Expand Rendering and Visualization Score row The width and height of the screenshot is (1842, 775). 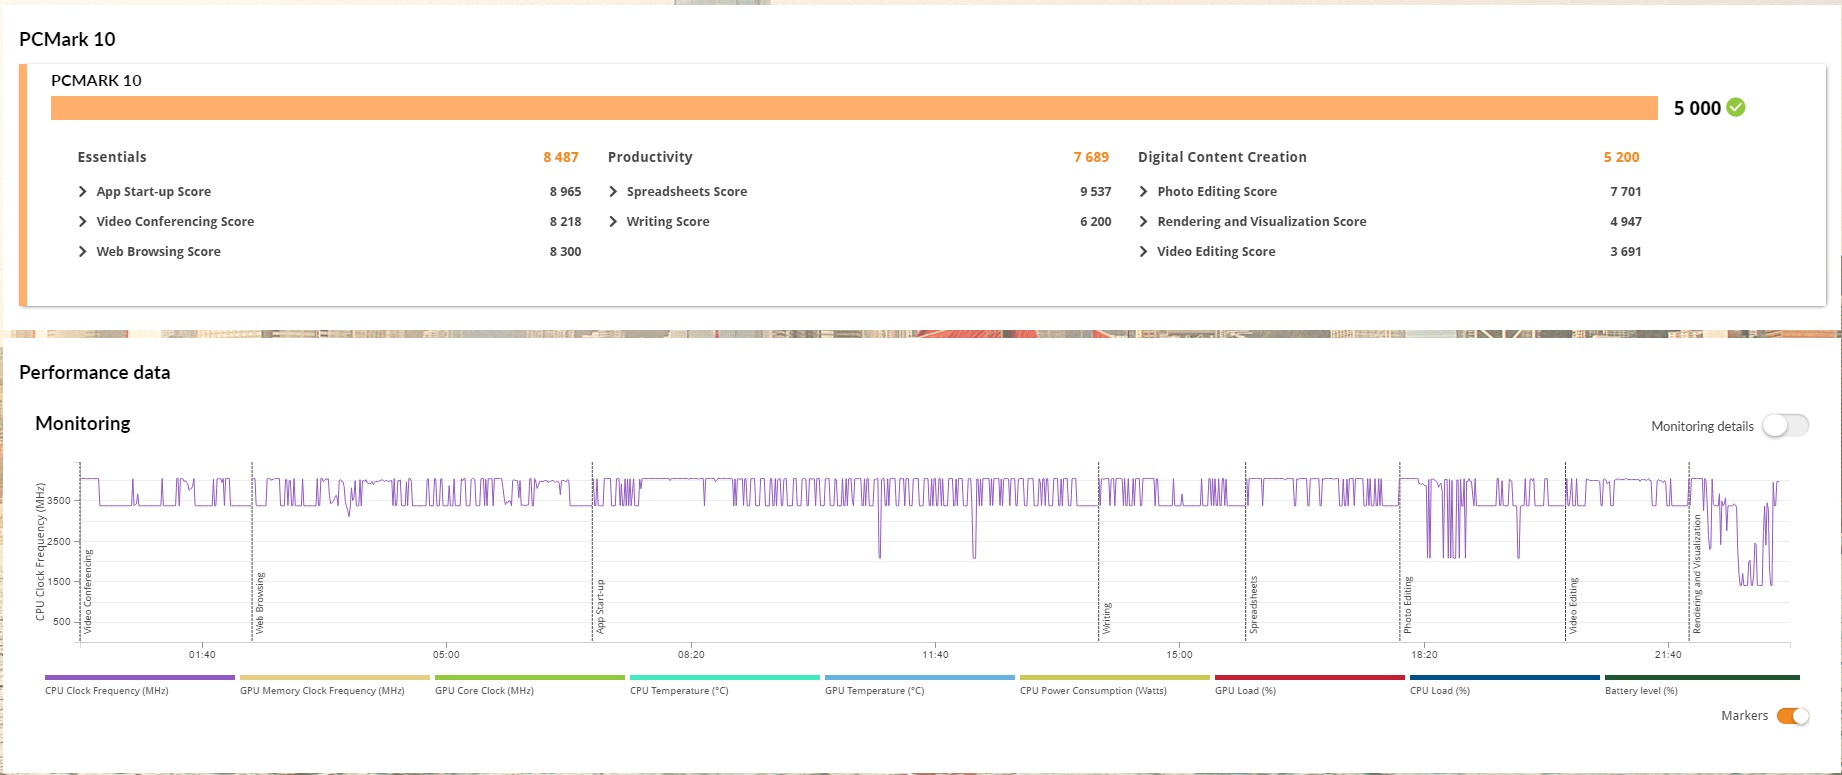[1143, 222]
